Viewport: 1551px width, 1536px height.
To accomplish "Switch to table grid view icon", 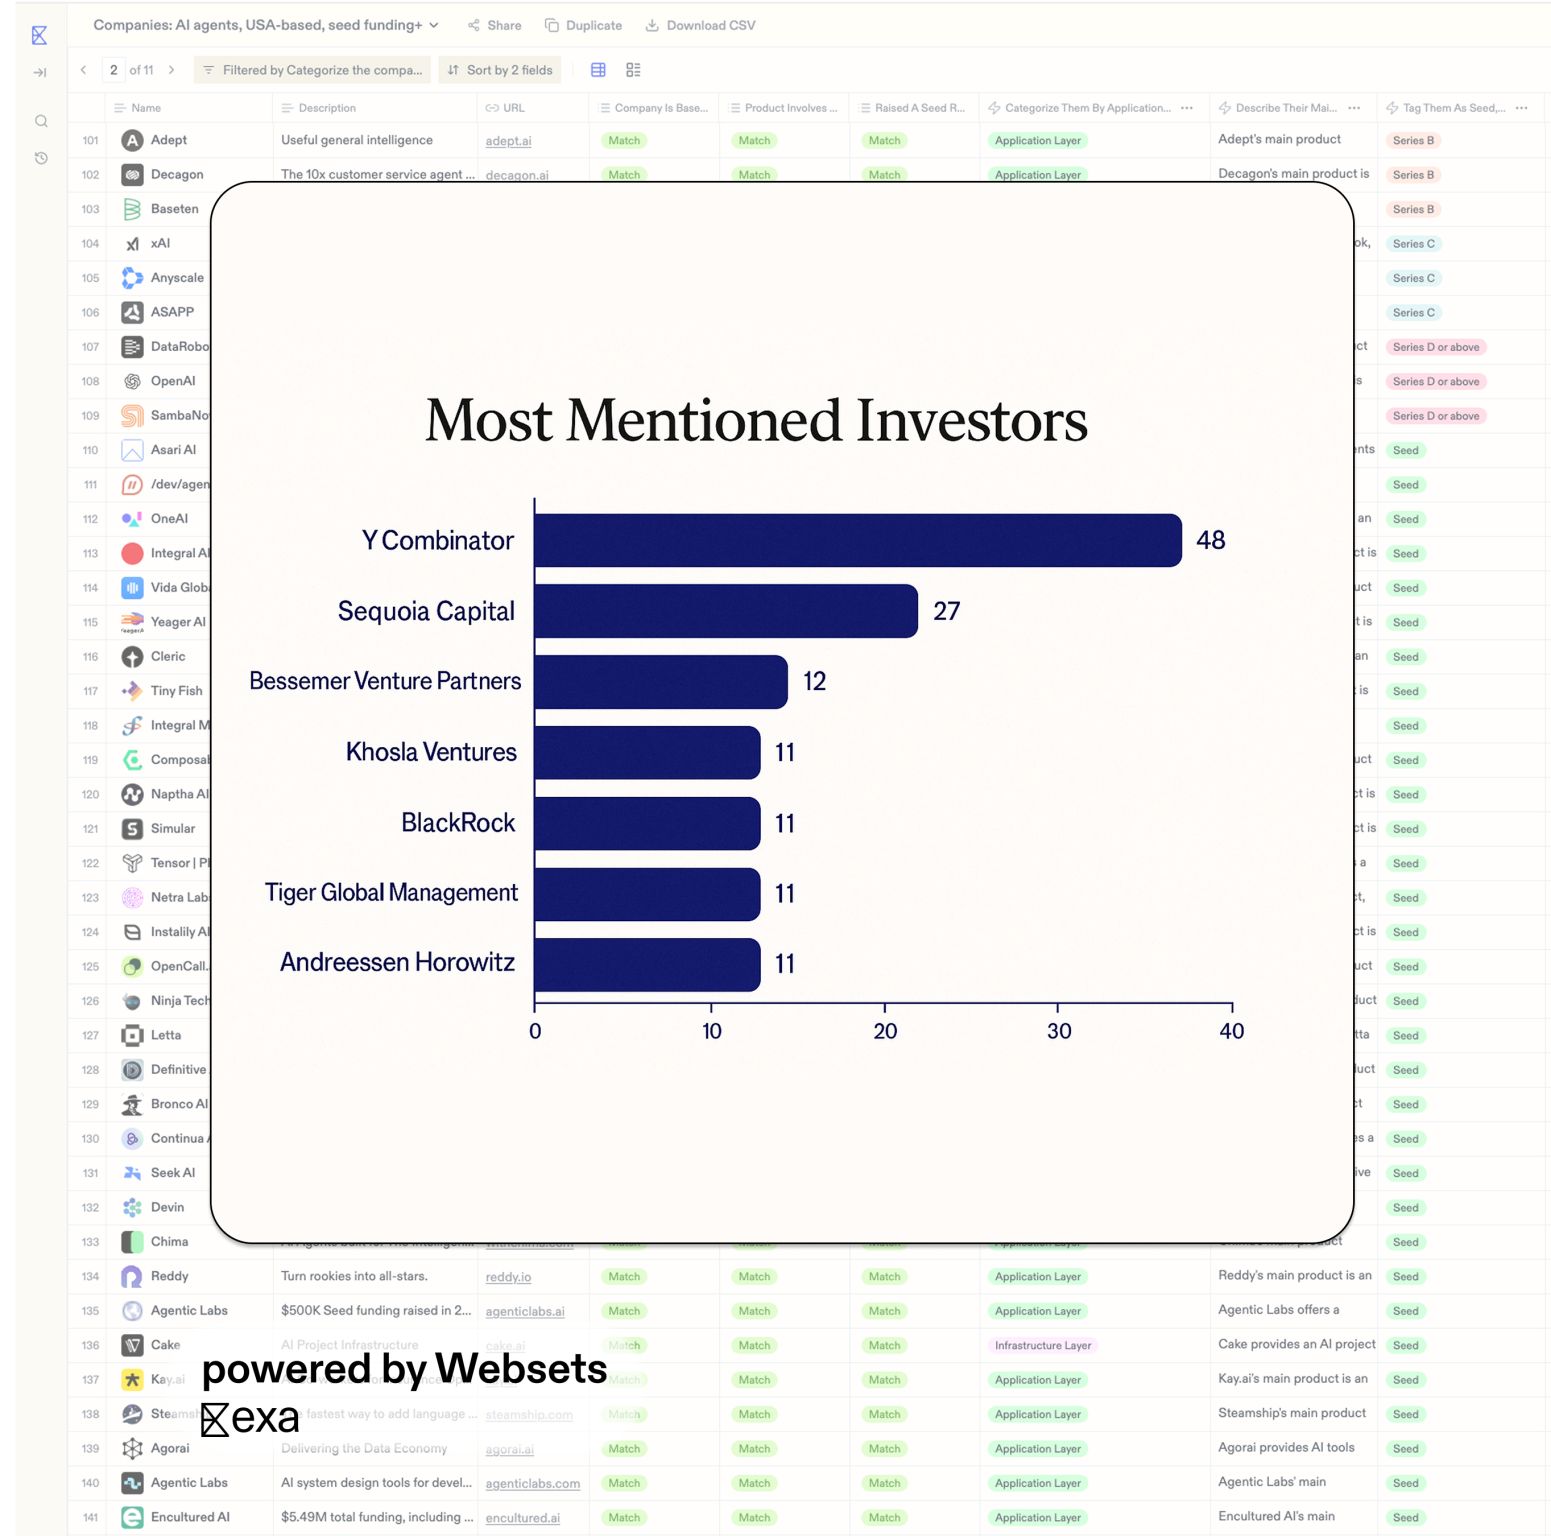I will coord(598,70).
